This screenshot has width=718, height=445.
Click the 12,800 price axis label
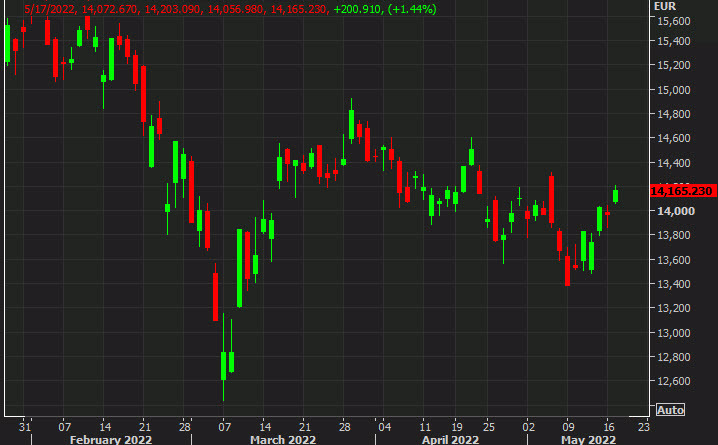click(x=674, y=357)
